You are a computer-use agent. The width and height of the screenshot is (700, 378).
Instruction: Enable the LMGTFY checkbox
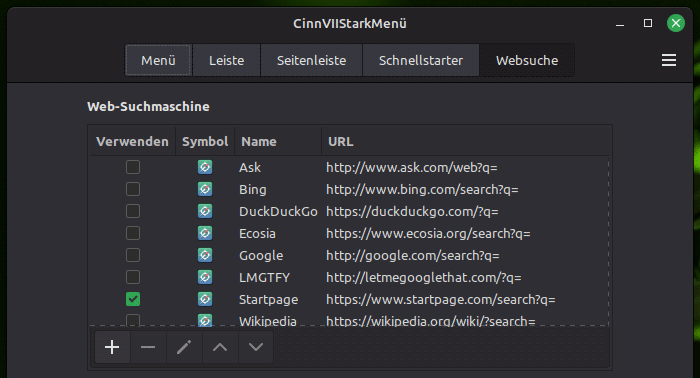[x=133, y=277]
